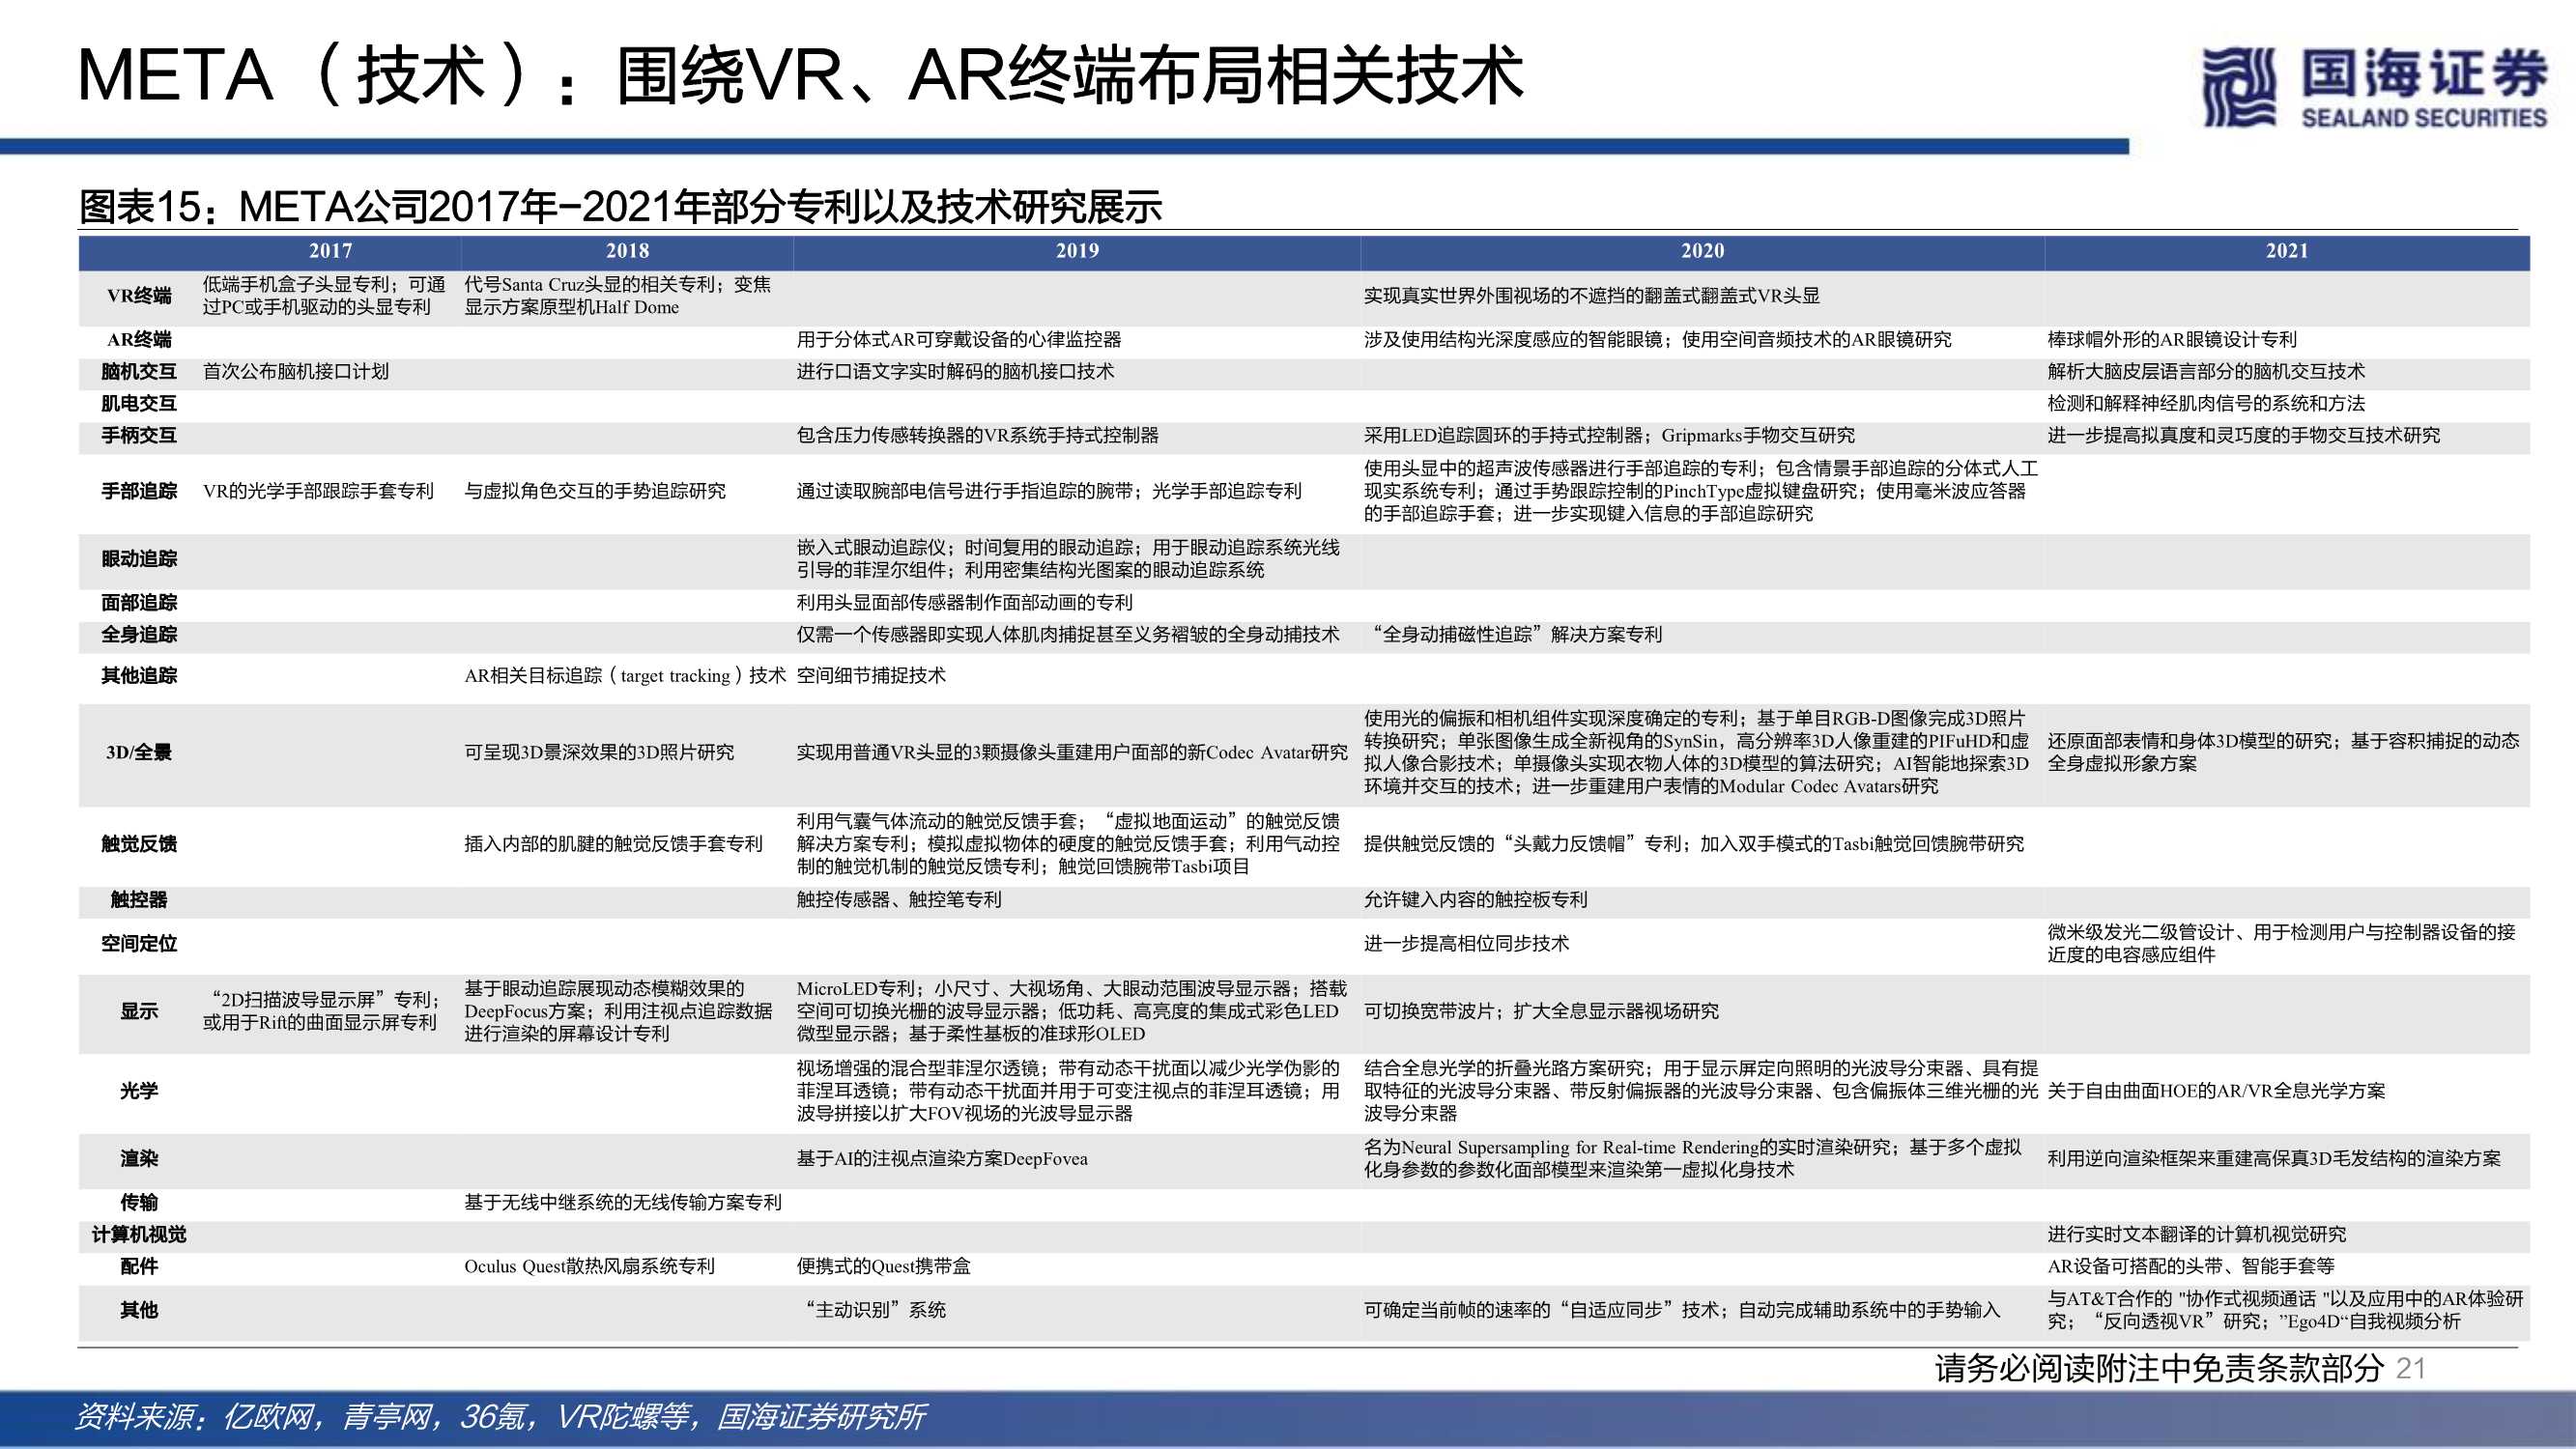Click the cell 棒球帽外形的AR眼镜设计专利
This screenshot has width=2576, height=1449.
[x=2172, y=340]
